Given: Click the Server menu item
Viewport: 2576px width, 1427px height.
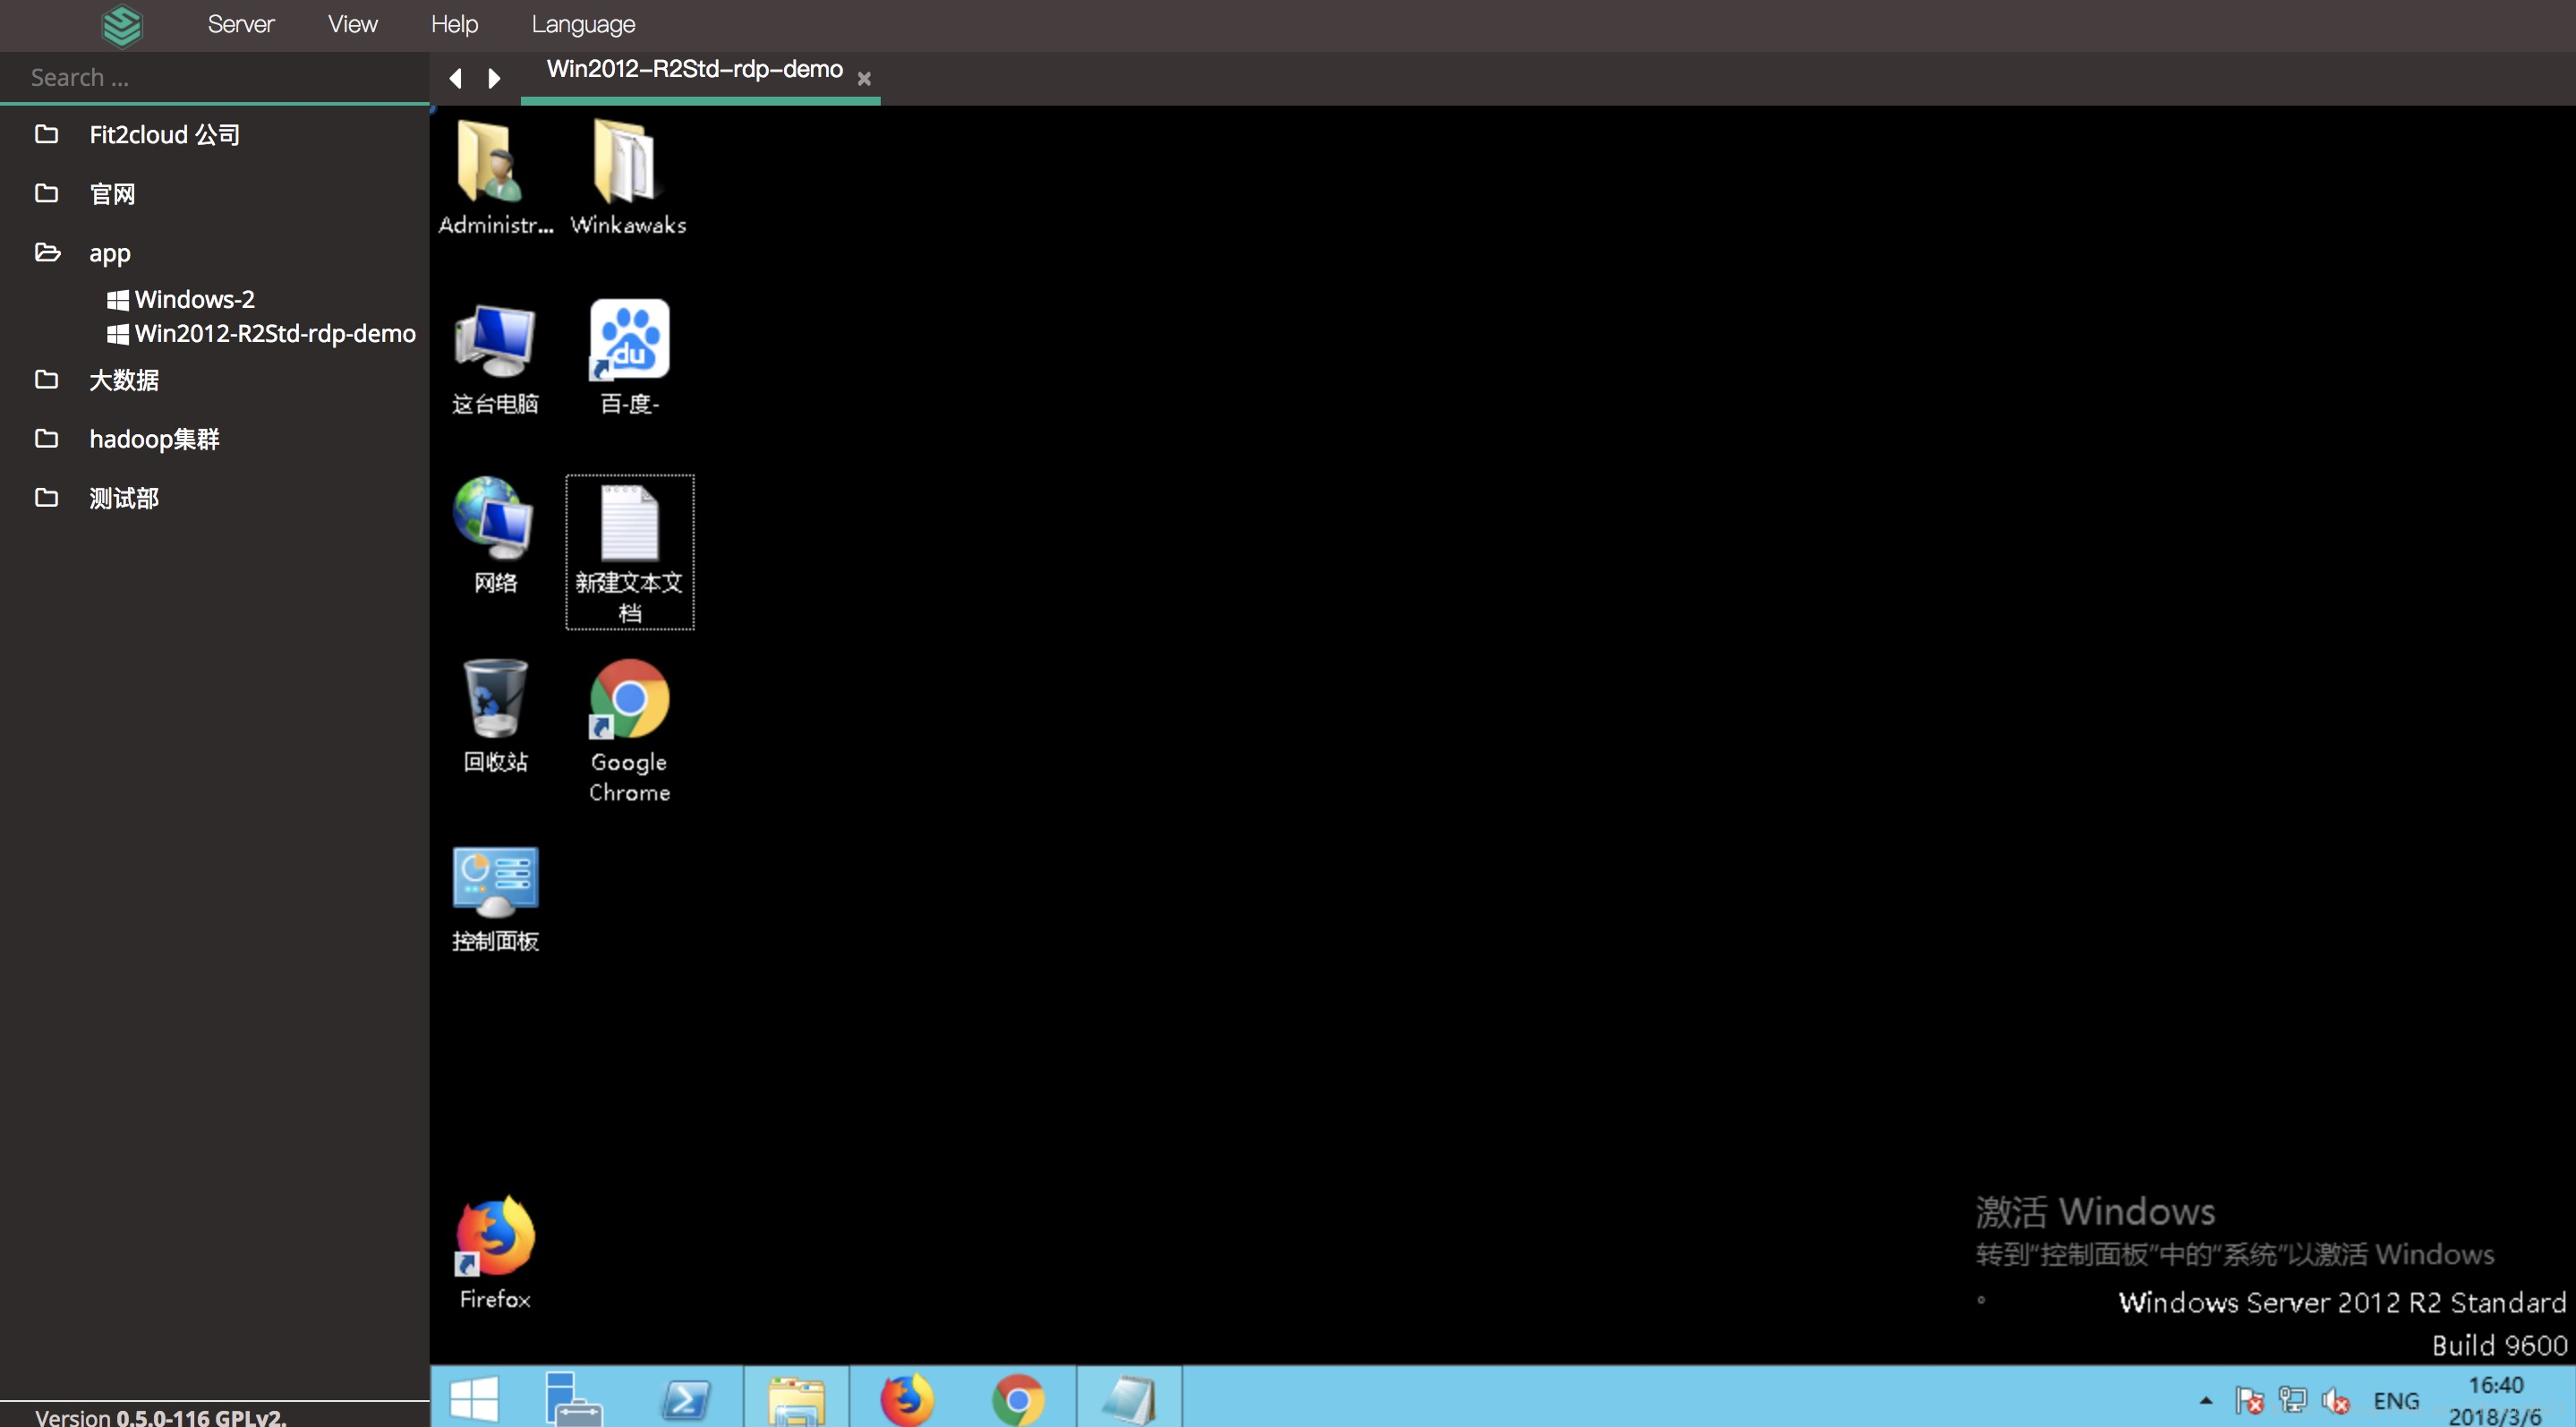Looking at the screenshot, I should coord(241,23).
